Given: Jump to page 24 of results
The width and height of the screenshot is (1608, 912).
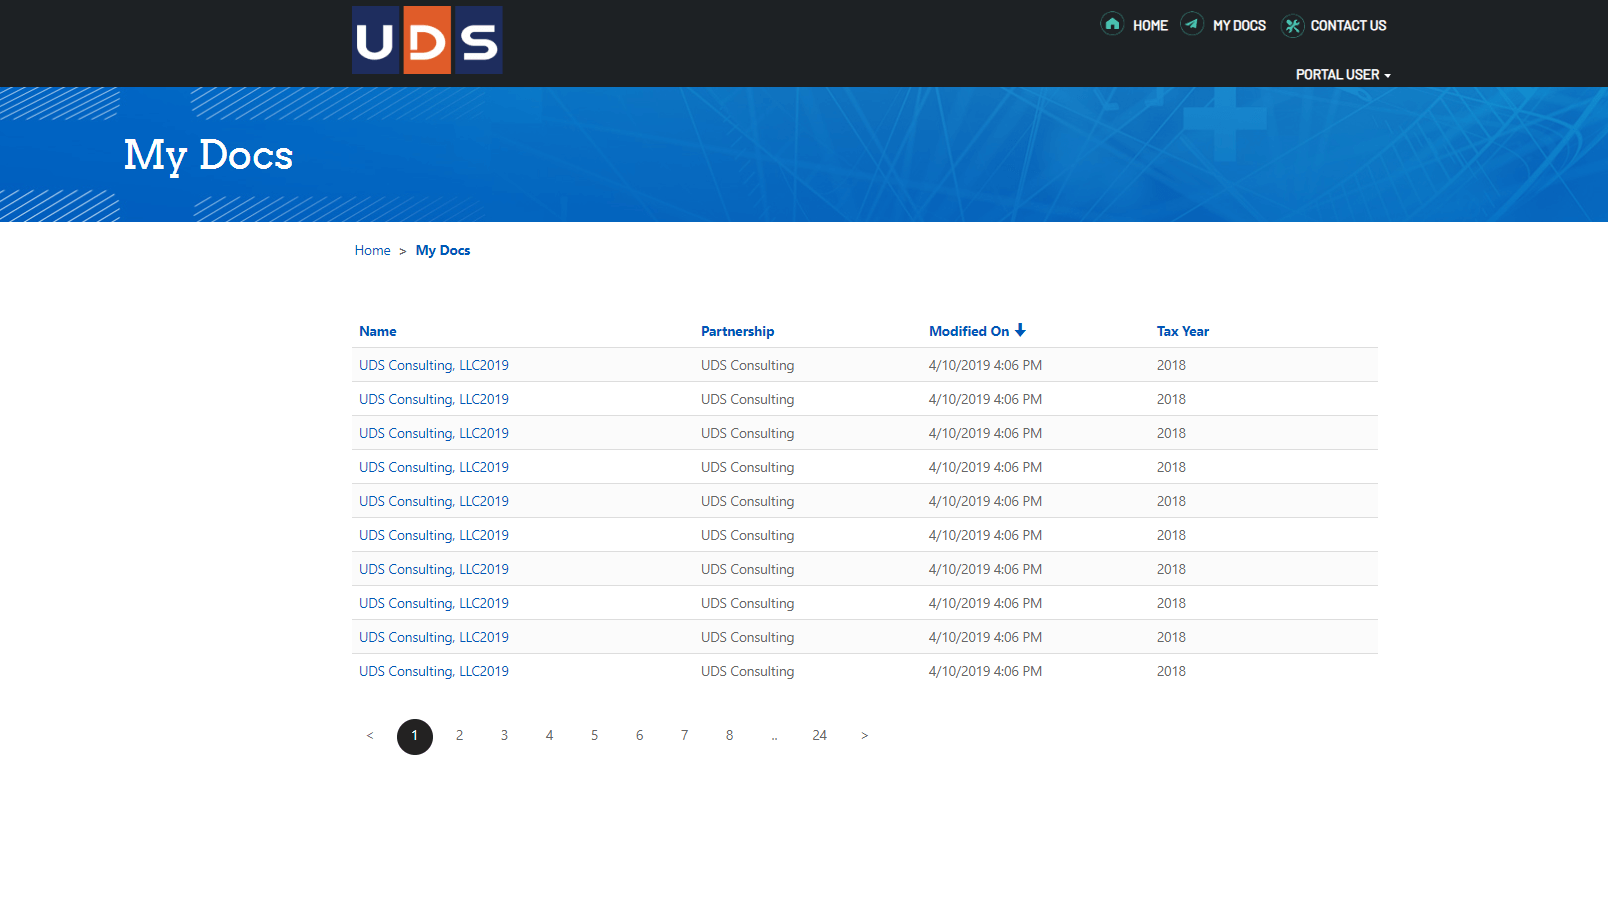Looking at the screenshot, I should (x=820, y=735).
